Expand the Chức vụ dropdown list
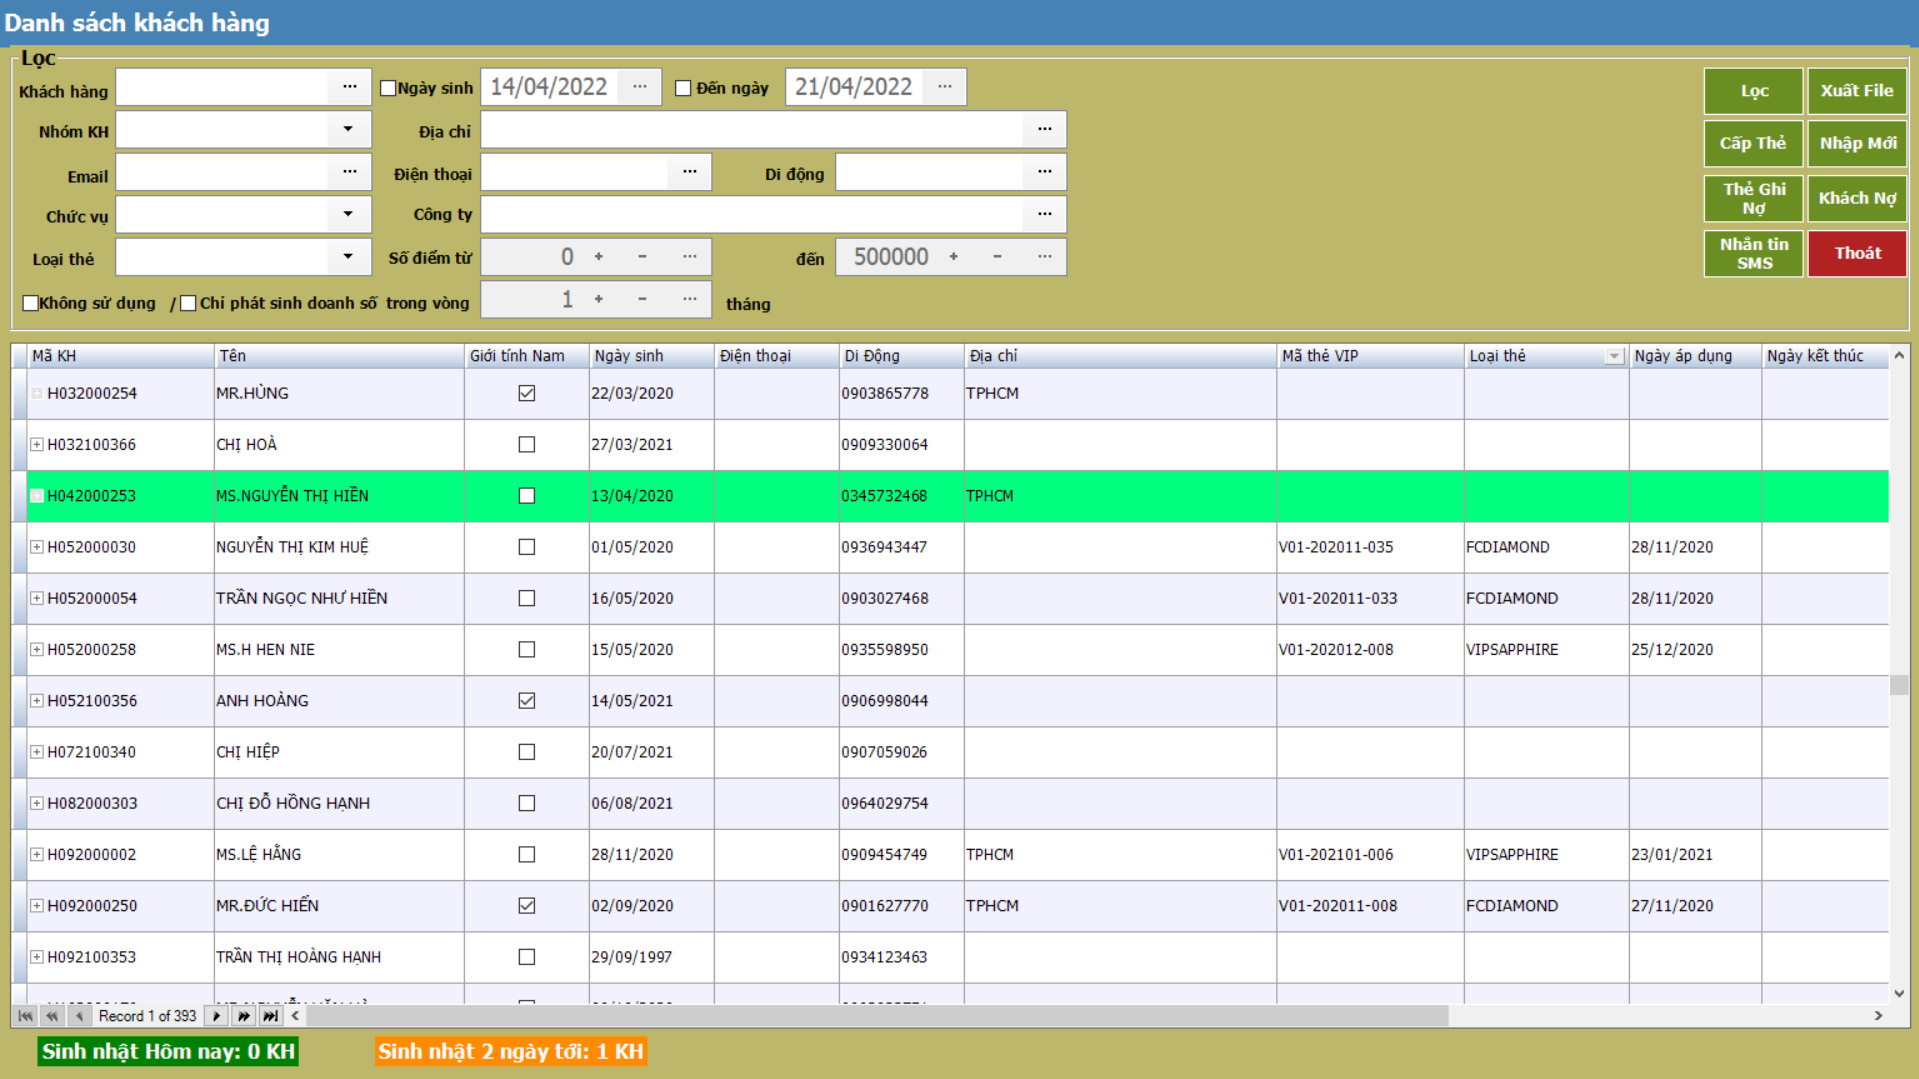The image size is (1919, 1079). (x=347, y=215)
